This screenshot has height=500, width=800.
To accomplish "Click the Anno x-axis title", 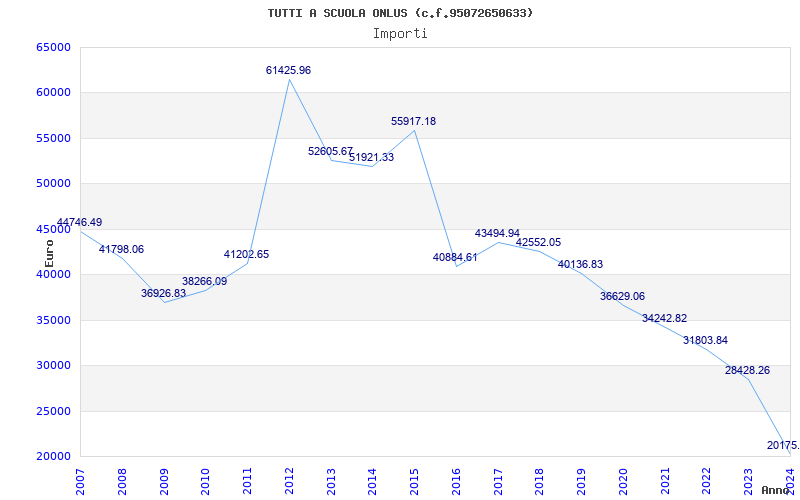I will (x=776, y=490).
